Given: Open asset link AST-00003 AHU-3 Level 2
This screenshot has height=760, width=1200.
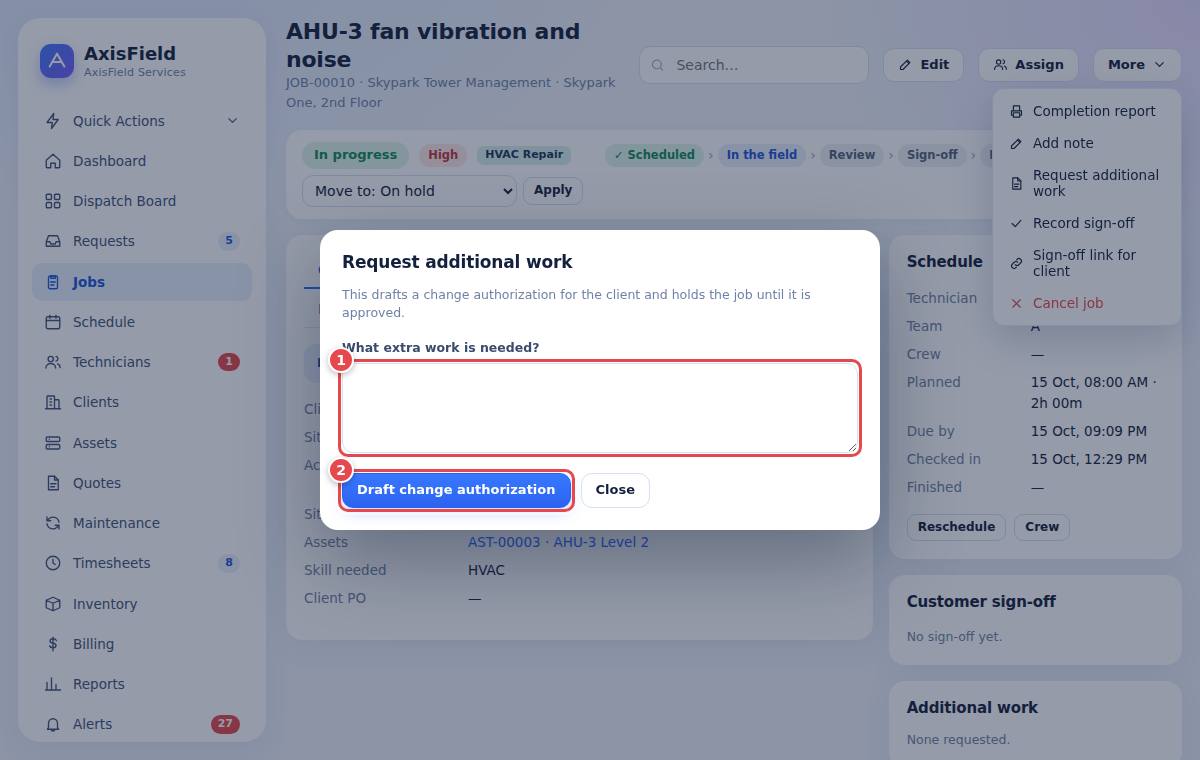Looking at the screenshot, I should (x=558, y=542).
